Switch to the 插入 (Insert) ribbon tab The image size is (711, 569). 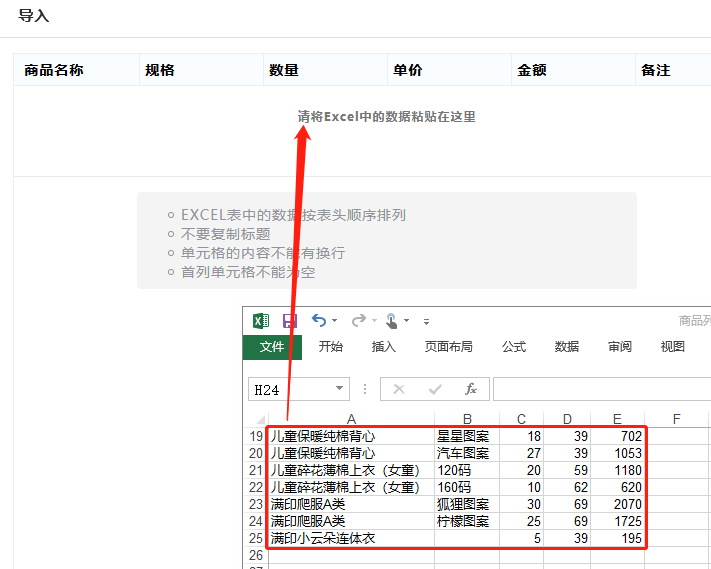coord(383,347)
